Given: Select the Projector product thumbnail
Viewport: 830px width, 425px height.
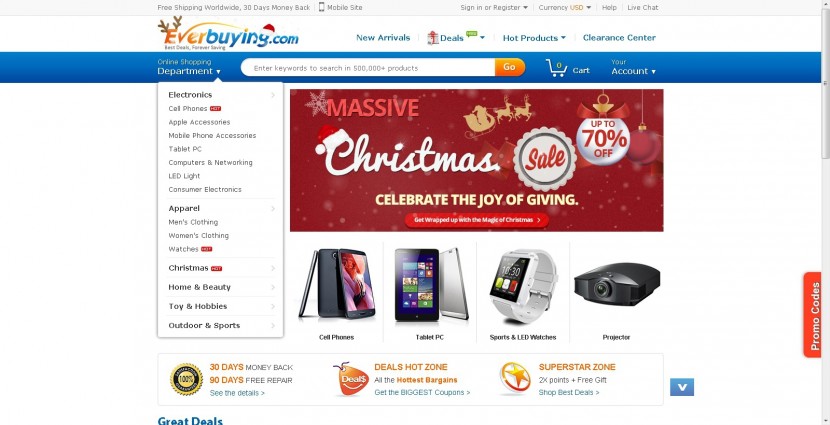Looking at the screenshot, I should tap(617, 292).
